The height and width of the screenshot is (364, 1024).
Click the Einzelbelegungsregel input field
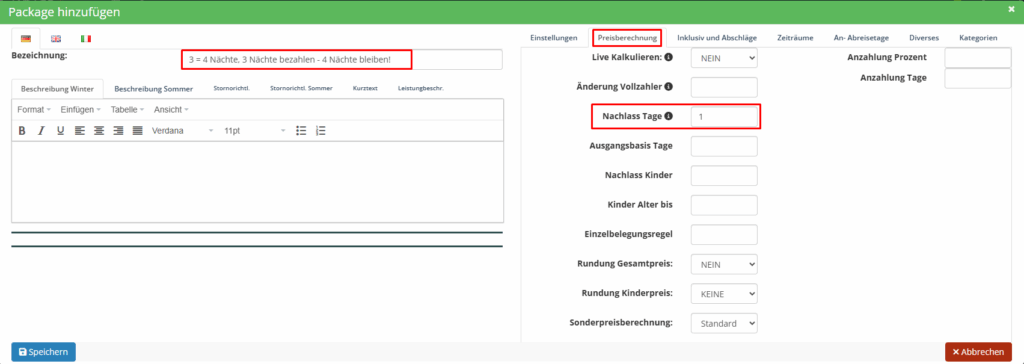click(724, 235)
